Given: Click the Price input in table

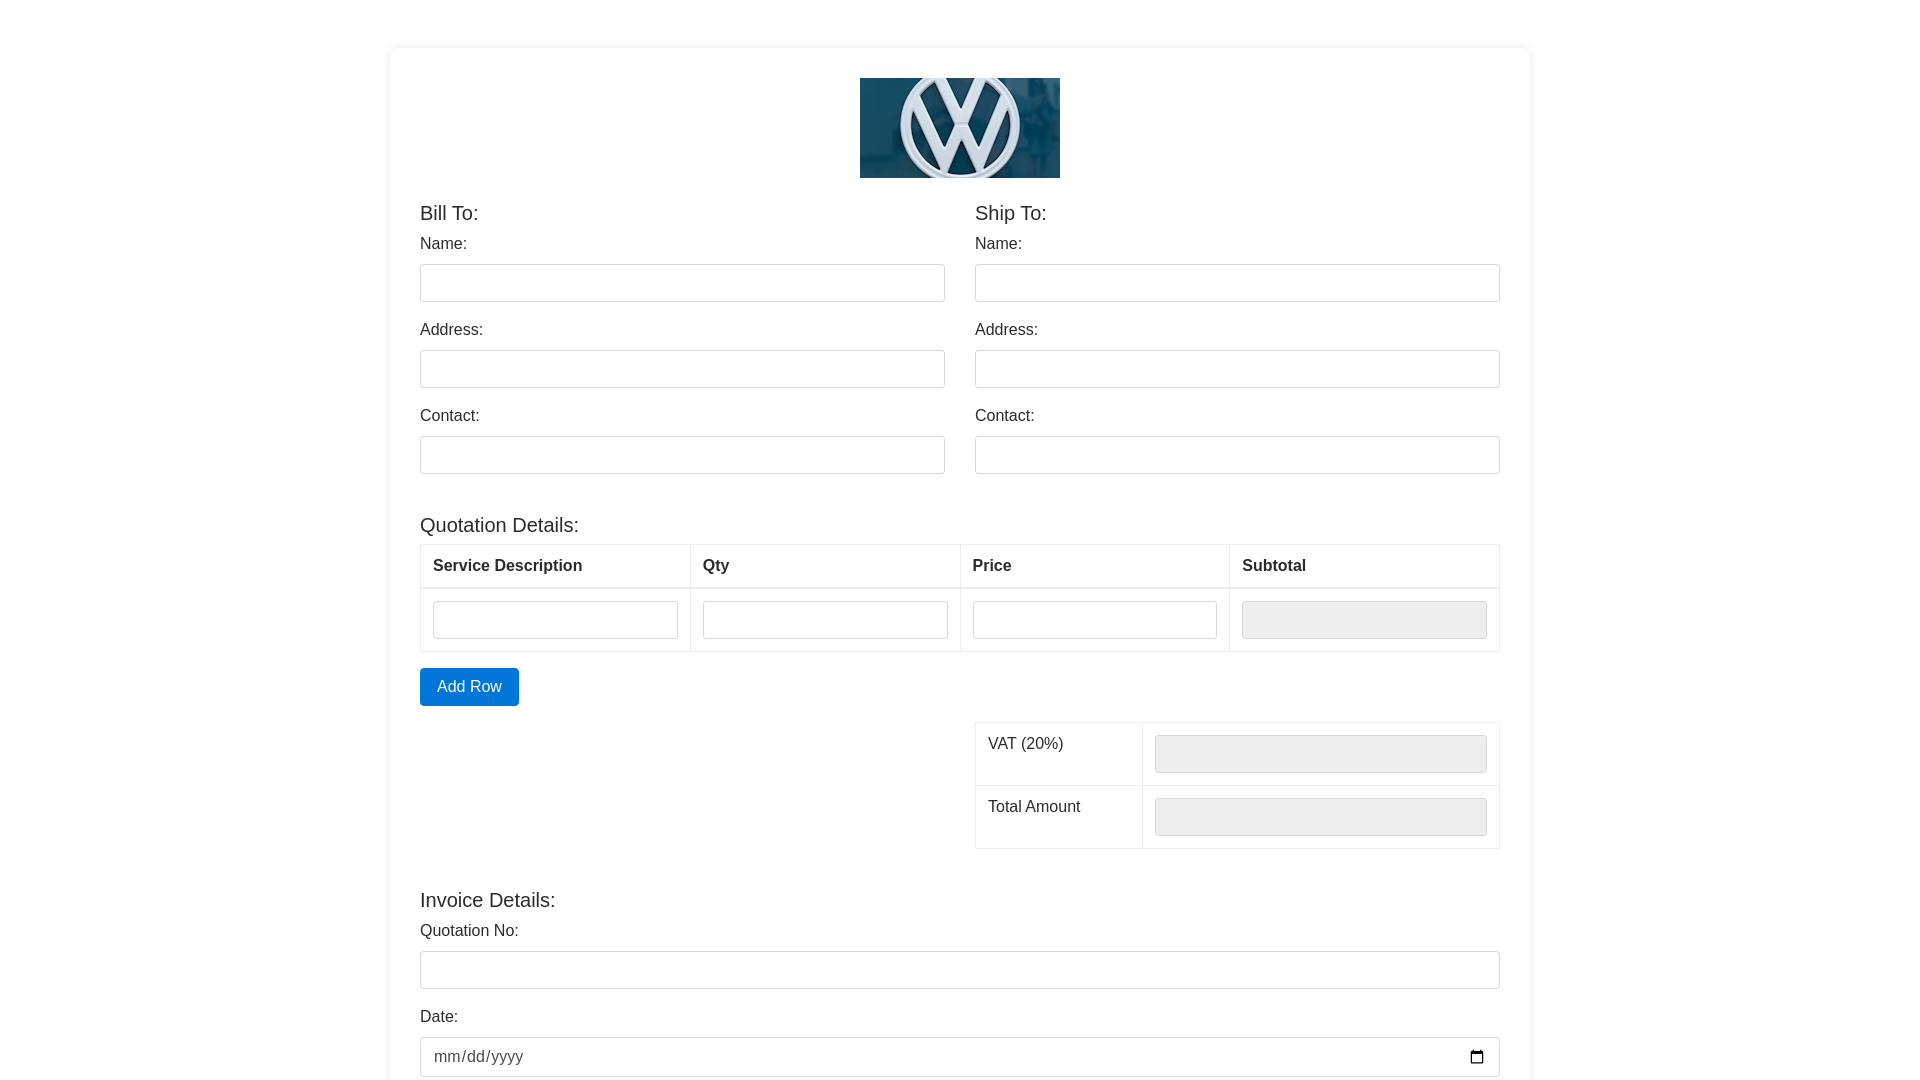Looking at the screenshot, I should click(x=1094, y=620).
